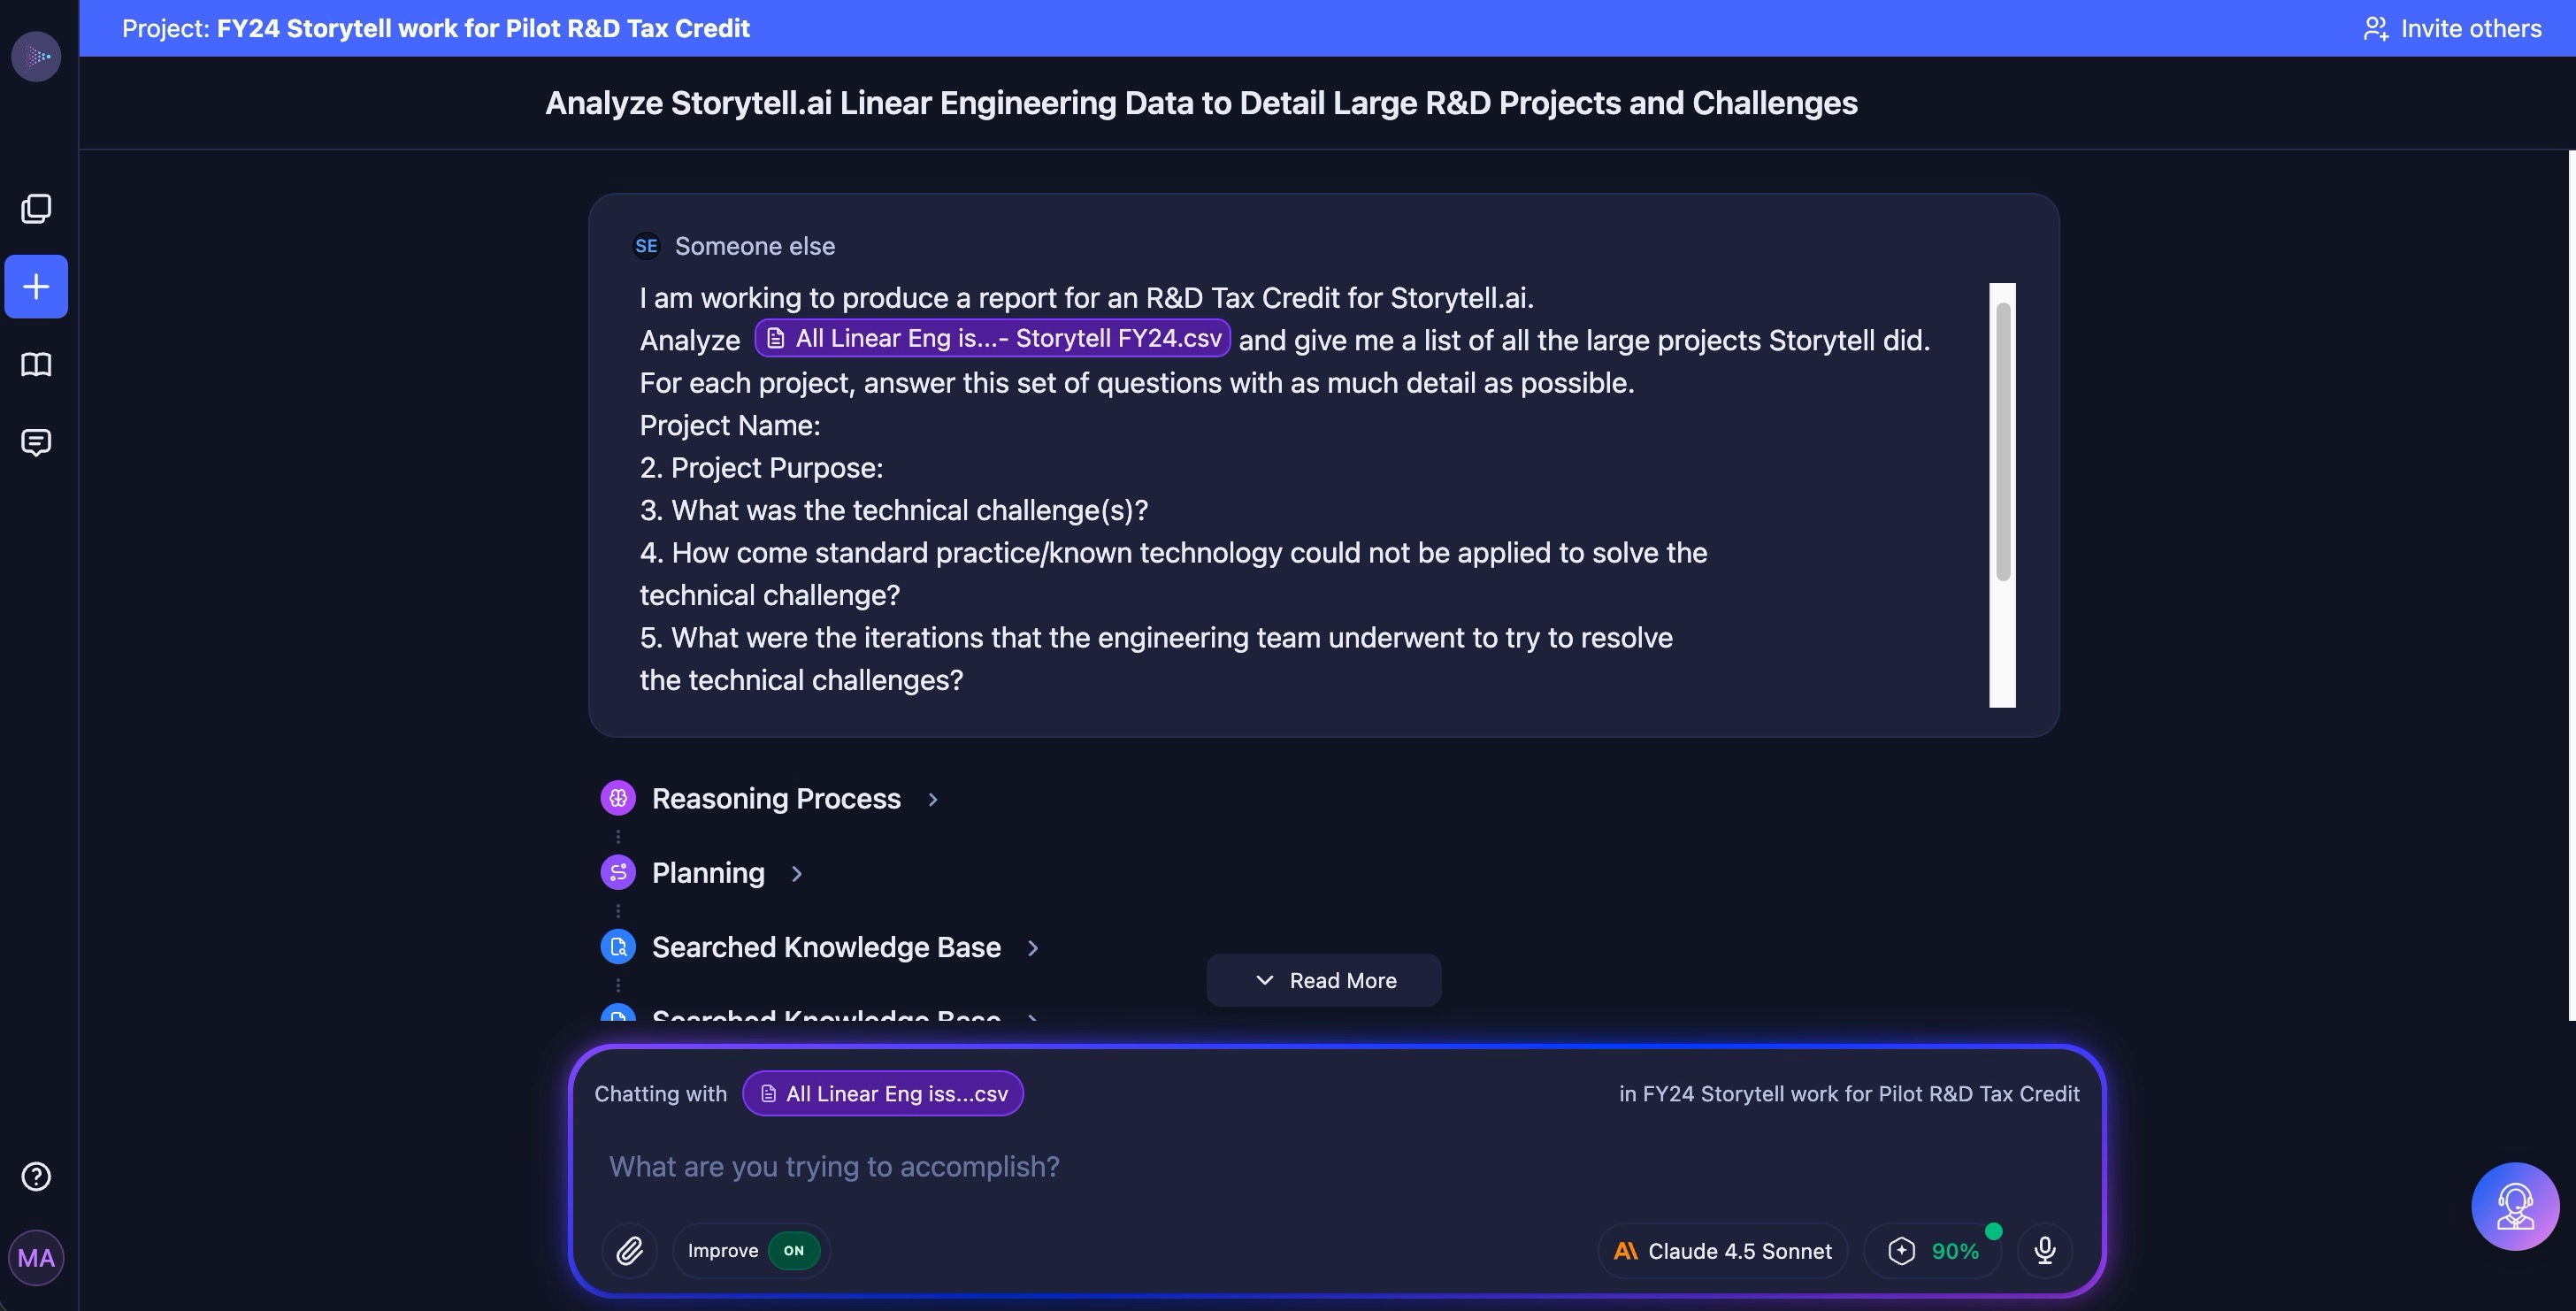The image size is (2576, 1311).
Task: Click Invite others in the header
Action: coord(2452,28)
